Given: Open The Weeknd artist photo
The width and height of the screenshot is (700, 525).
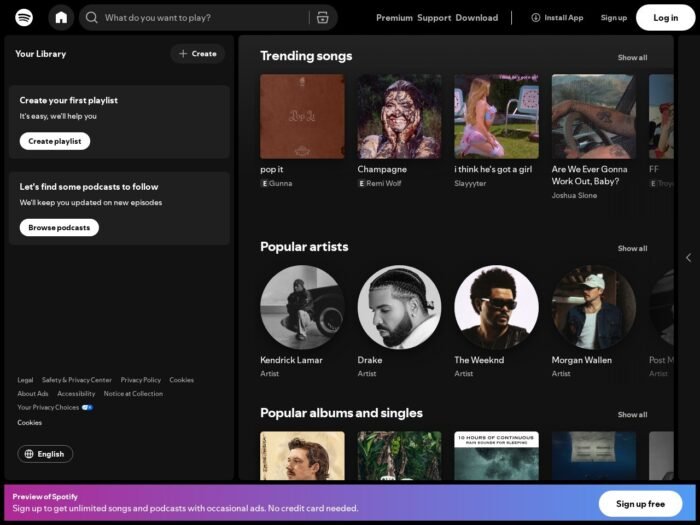Looking at the screenshot, I should coord(496,307).
